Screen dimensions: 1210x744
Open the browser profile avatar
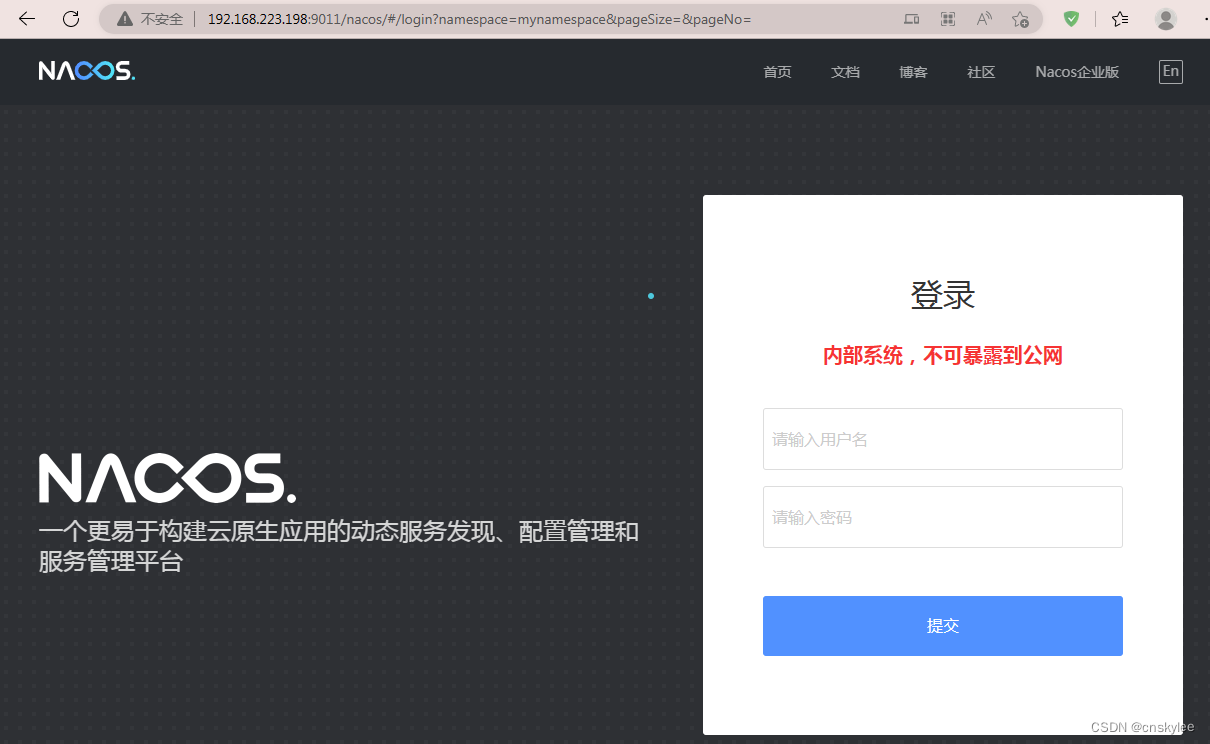1166,19
